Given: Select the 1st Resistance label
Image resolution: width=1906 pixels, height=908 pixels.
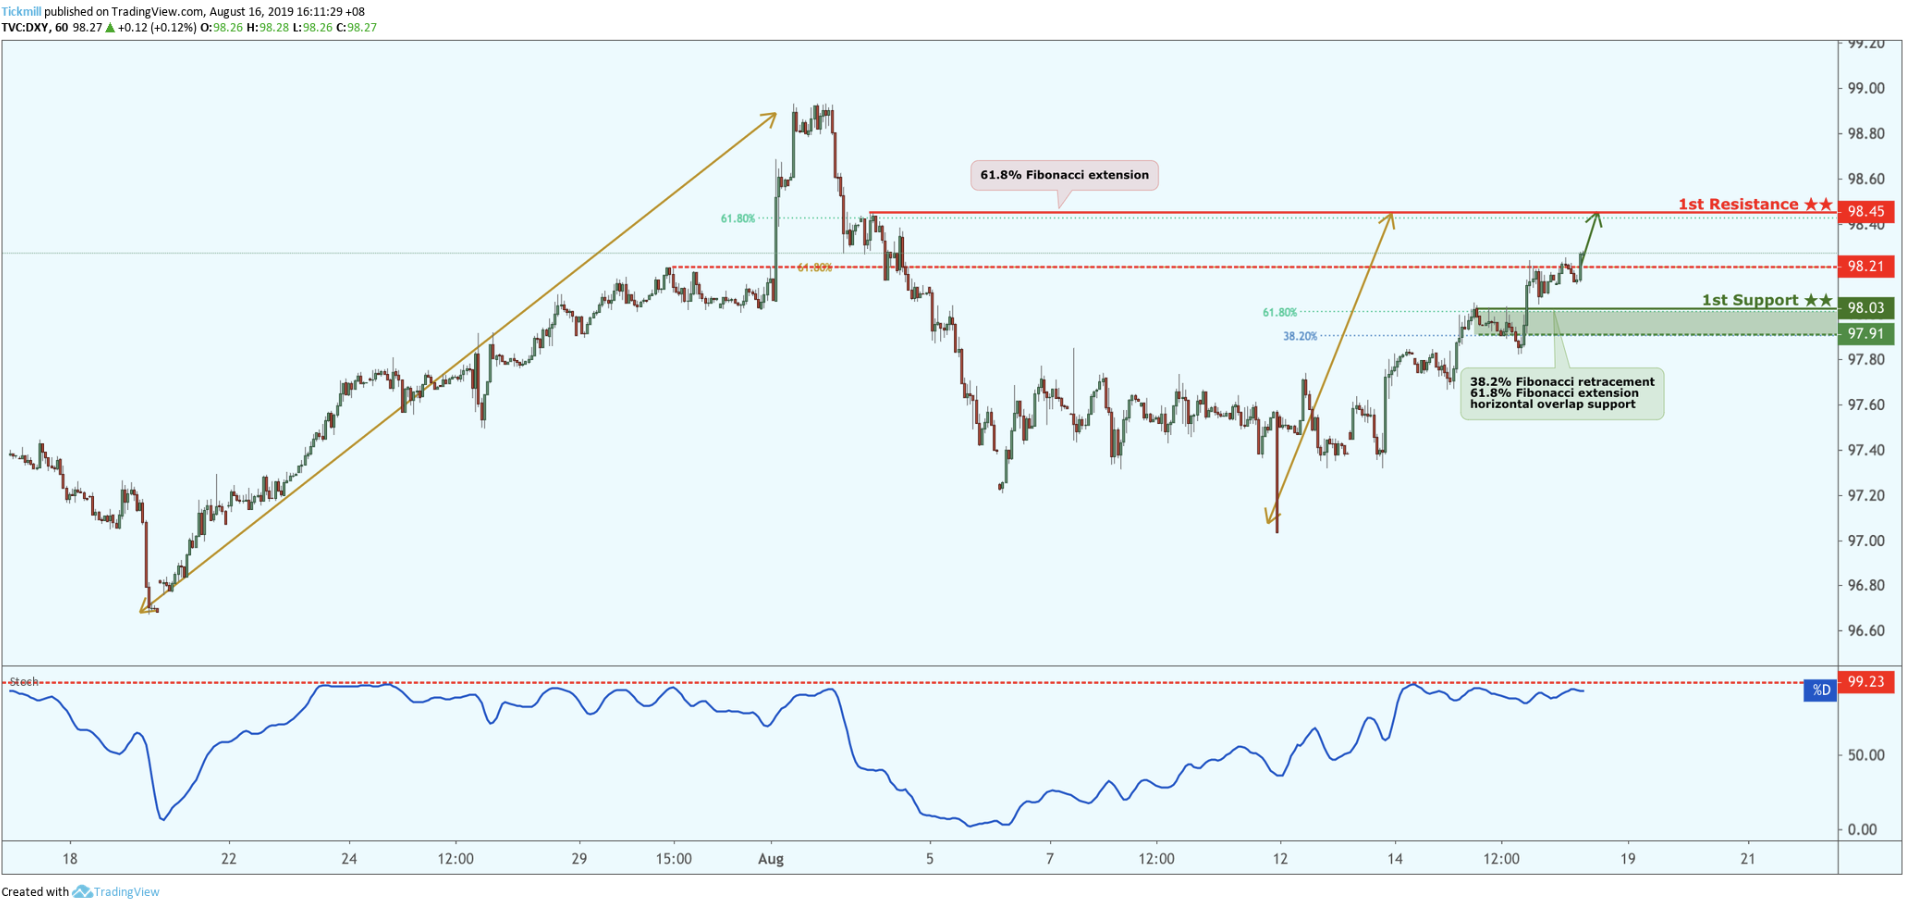Looking at the screenshot, I should (1755, 204).
